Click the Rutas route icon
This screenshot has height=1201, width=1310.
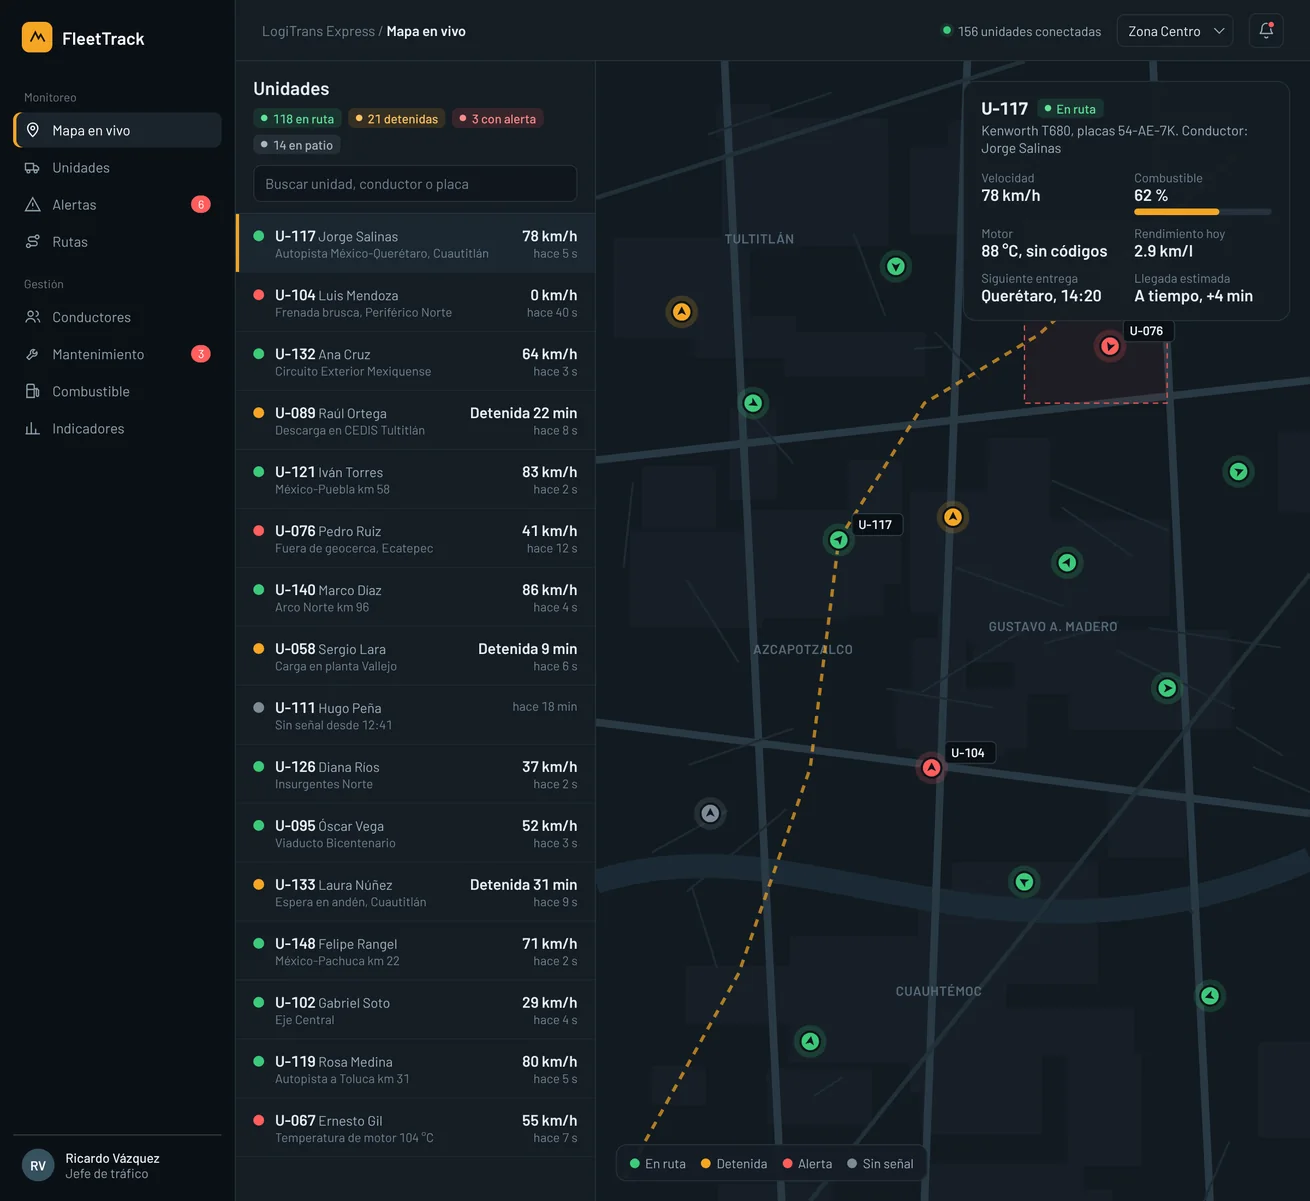(33, 242)
